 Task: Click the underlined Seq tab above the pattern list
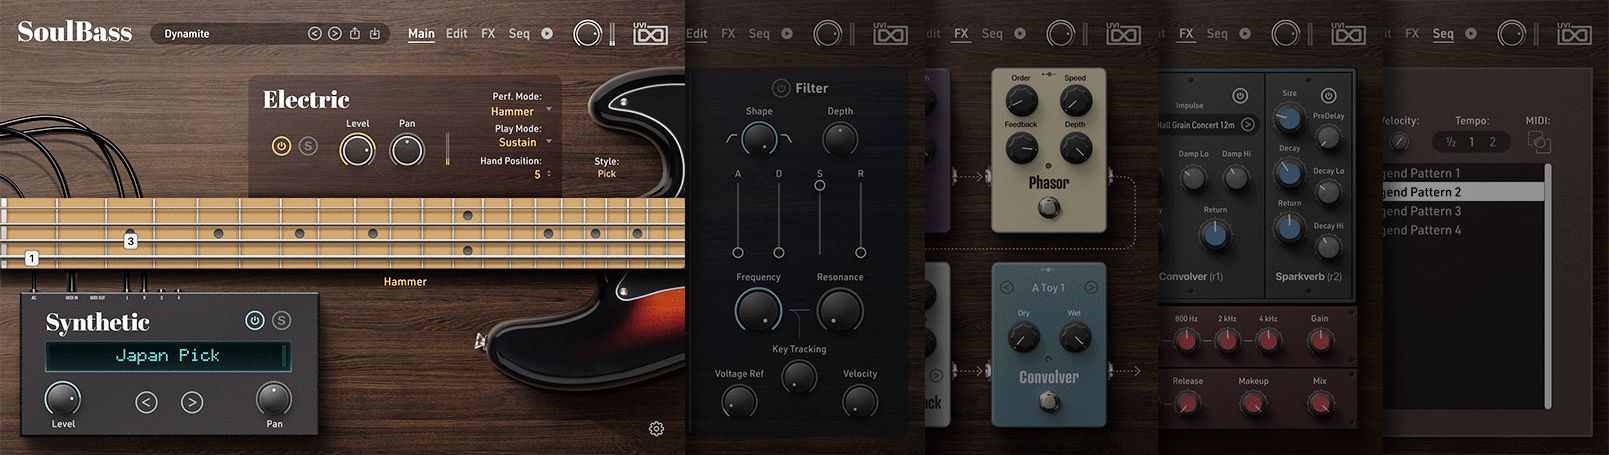click(x=1443, y=34)
